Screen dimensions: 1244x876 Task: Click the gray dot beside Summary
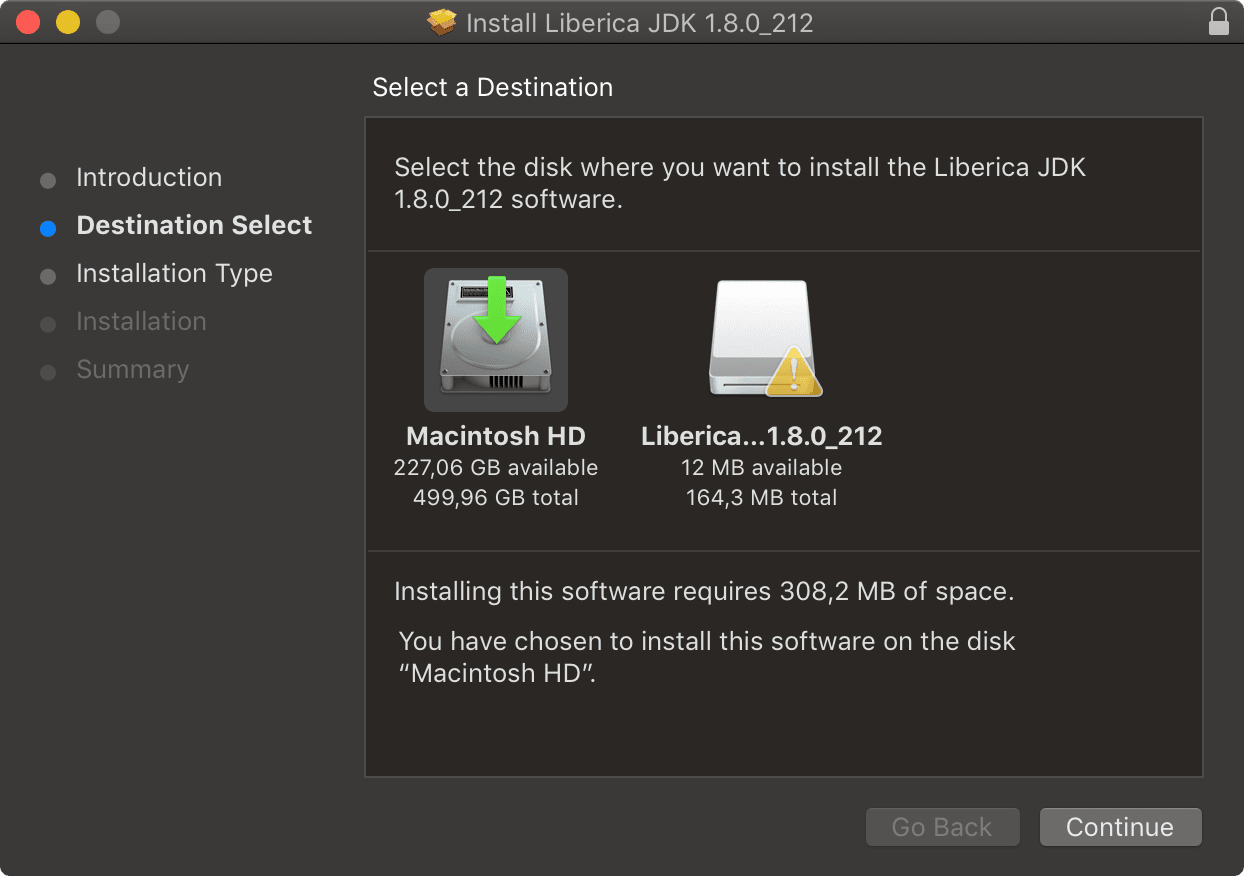47,372
